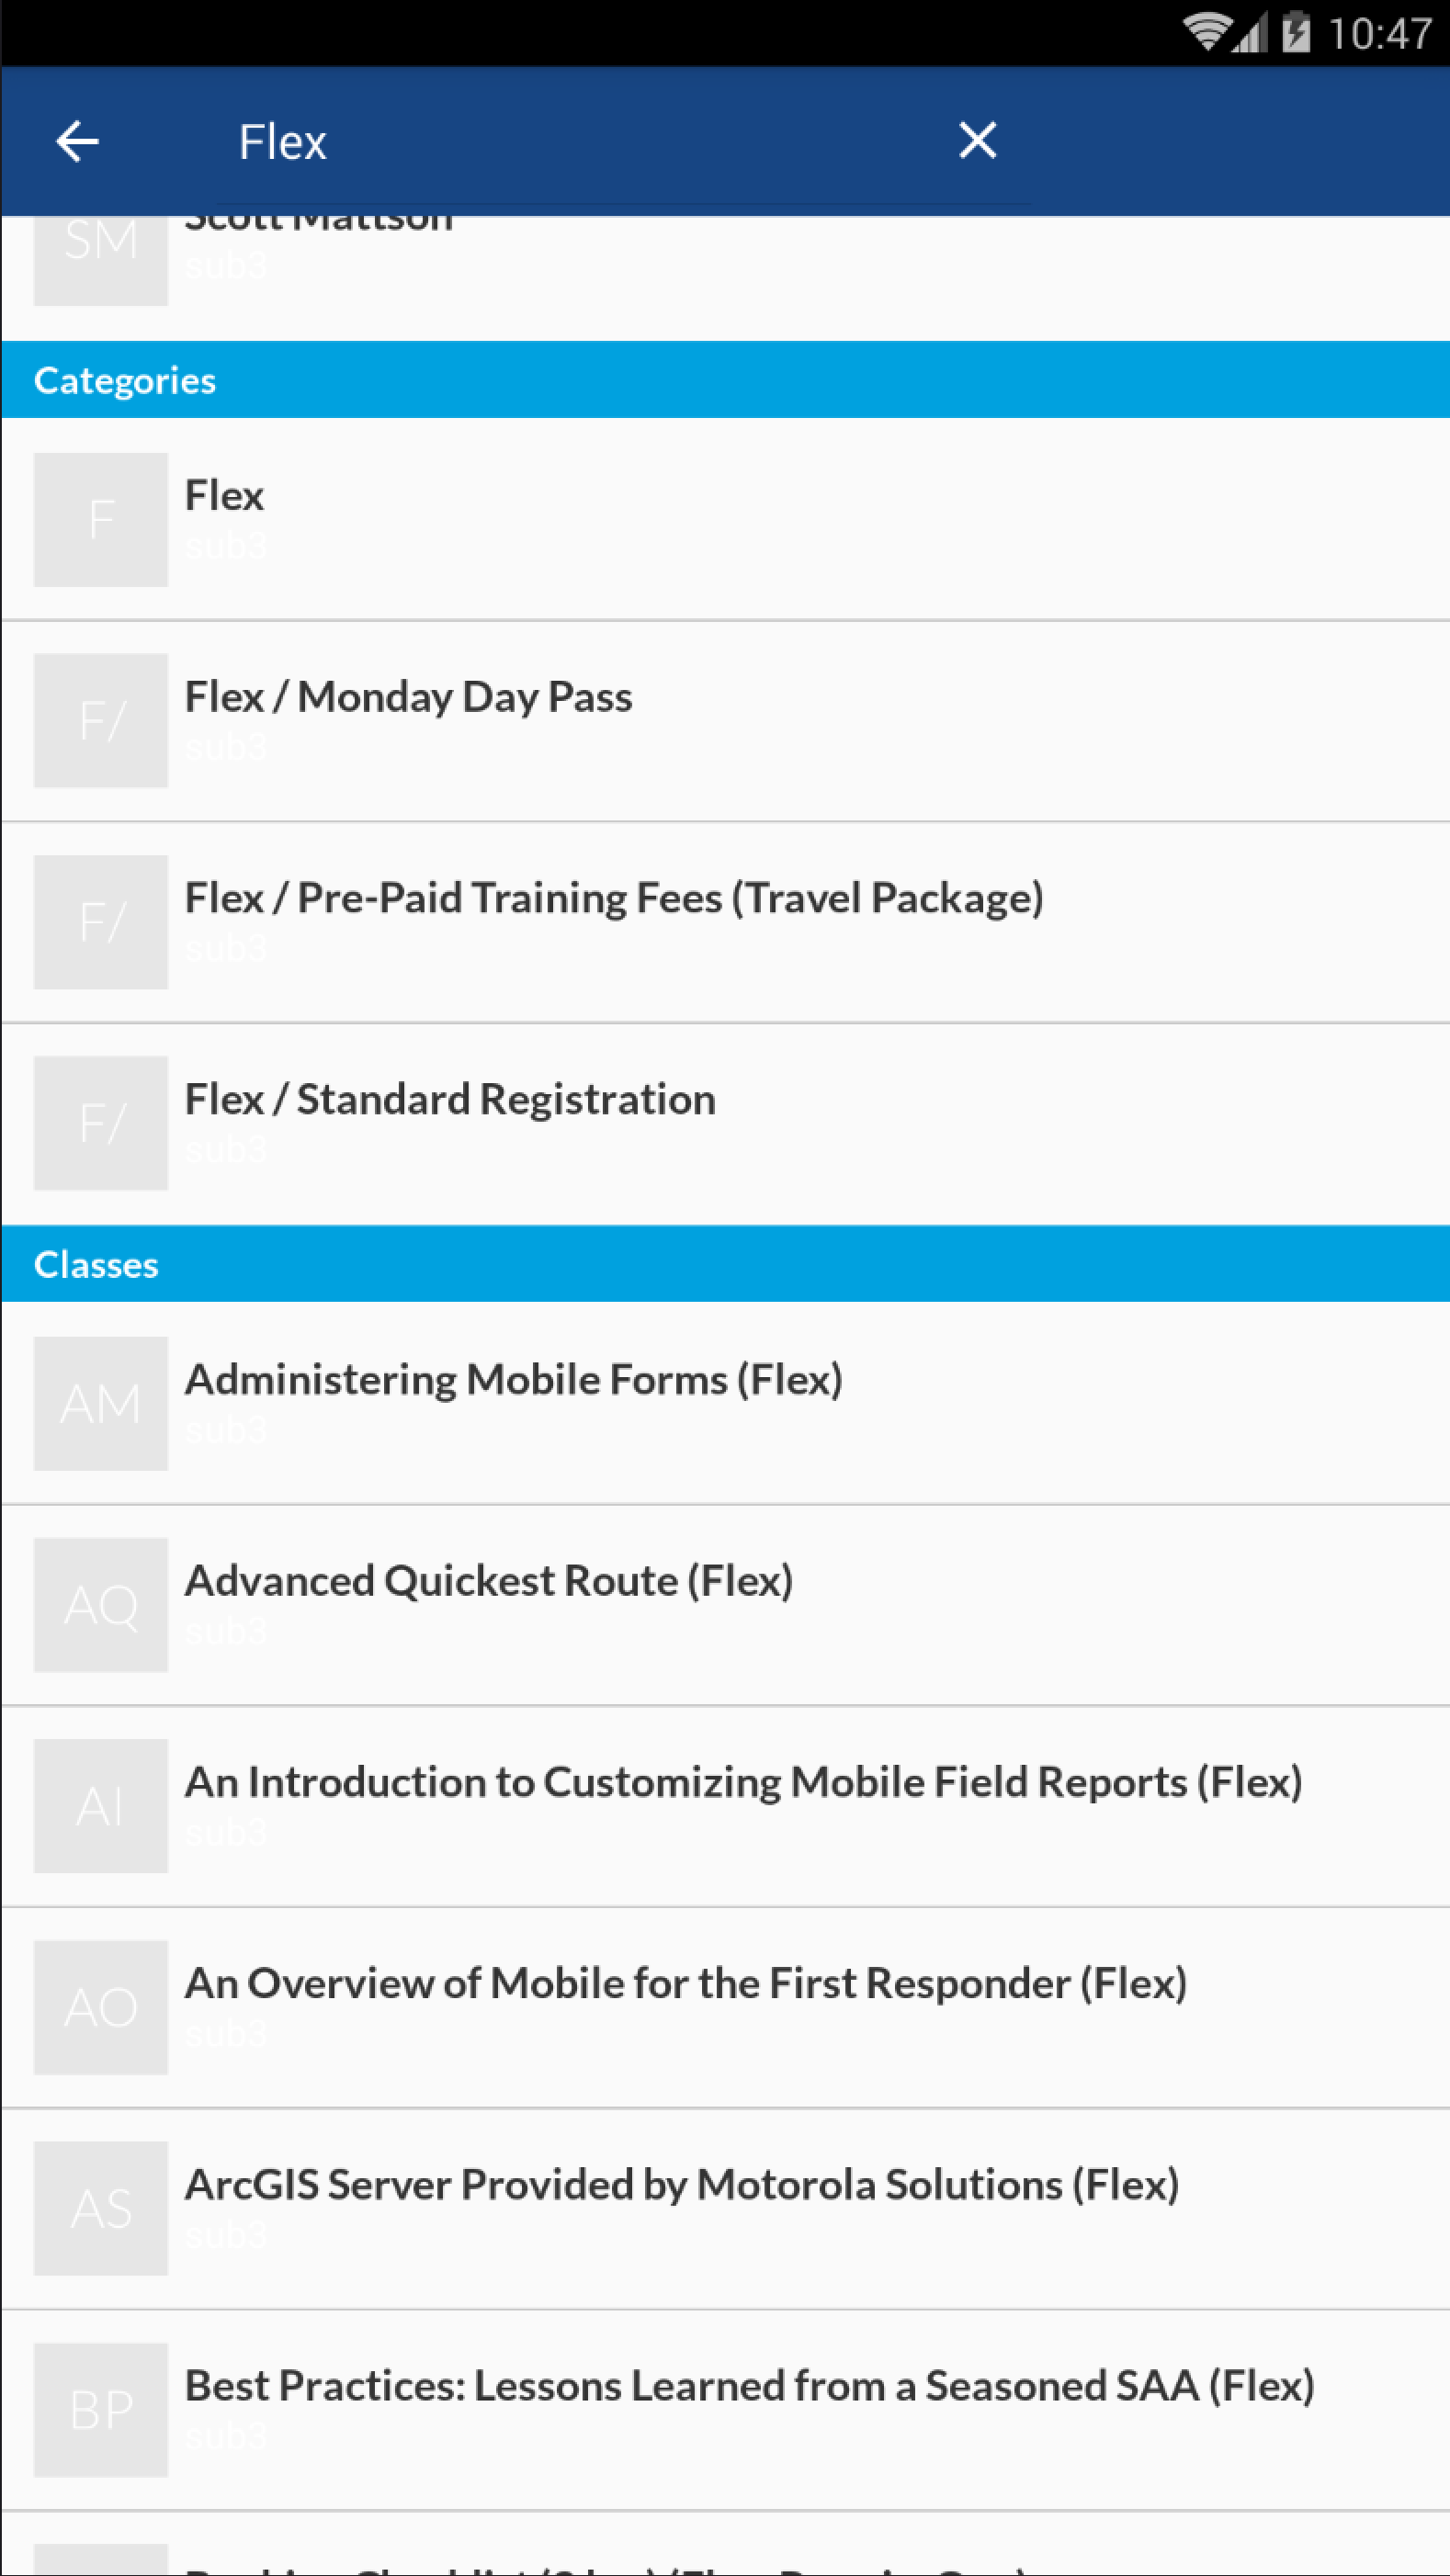Tap the back arrow icon
The image size is (1450, 2576).
[x=77, y=141]
